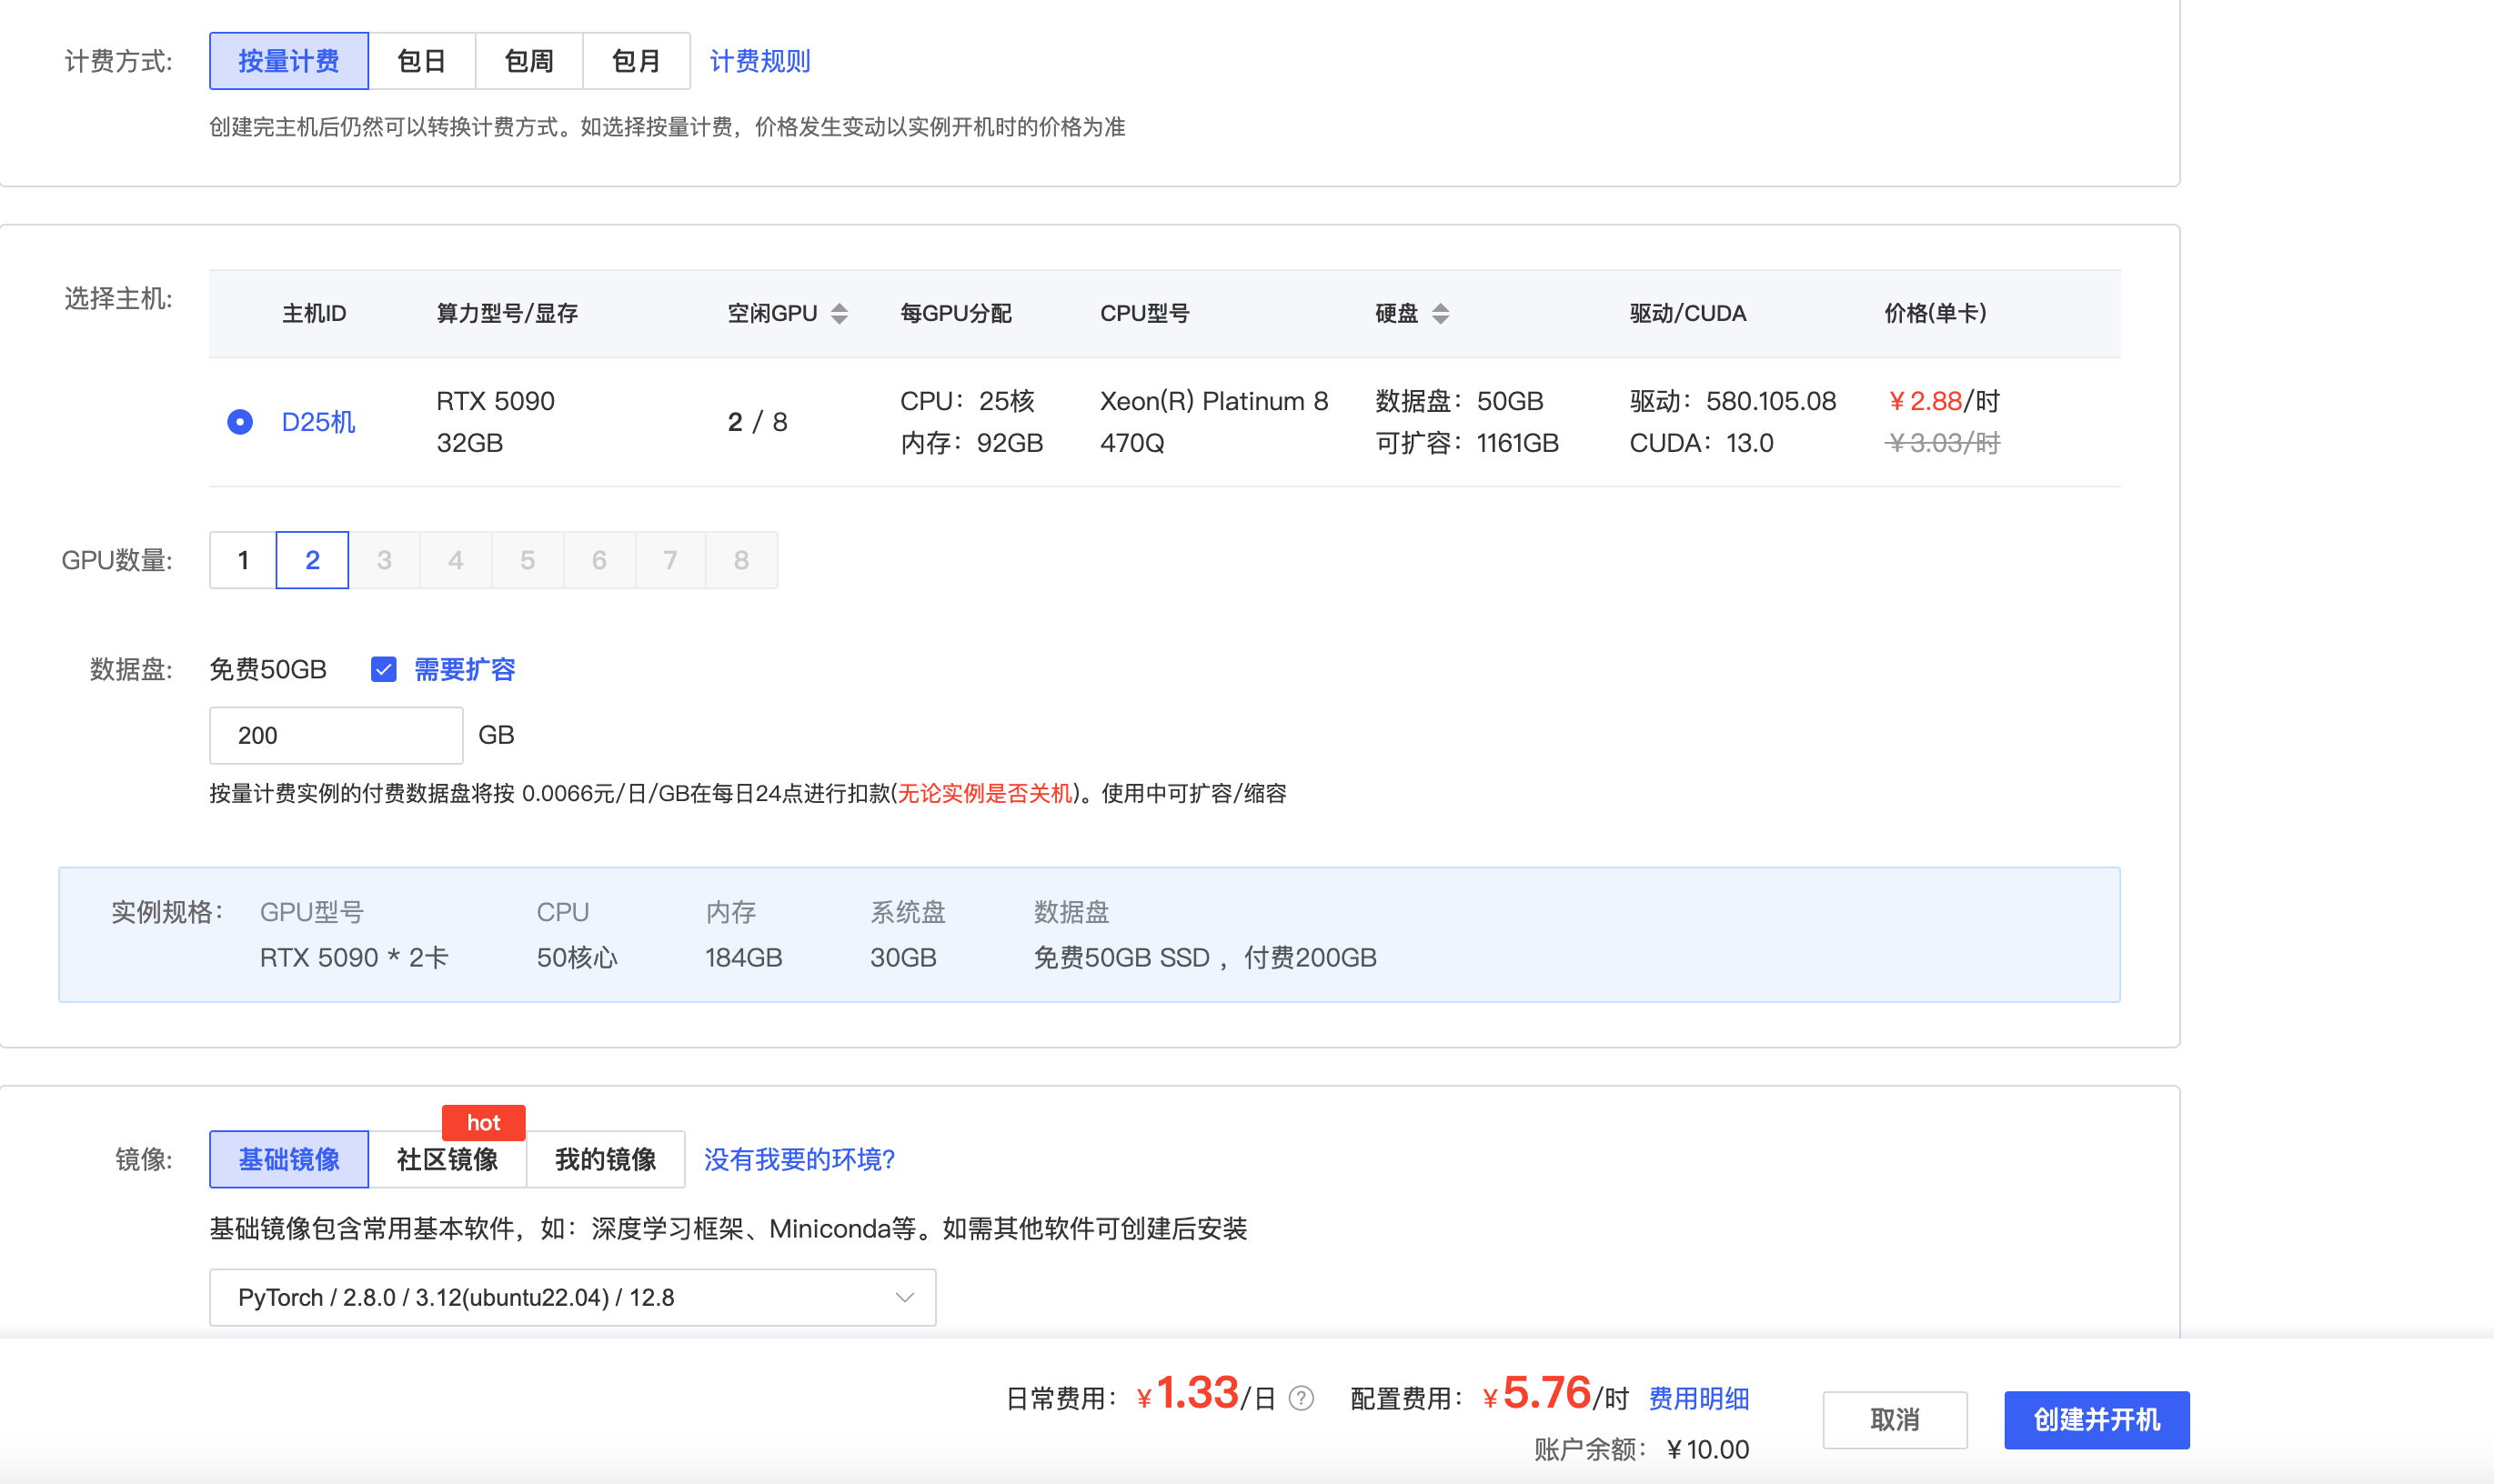Select 按量计费 billing option
The width and height of the screenshot is (2494, 1484).
pyautogui.click(x=289, y=61)
